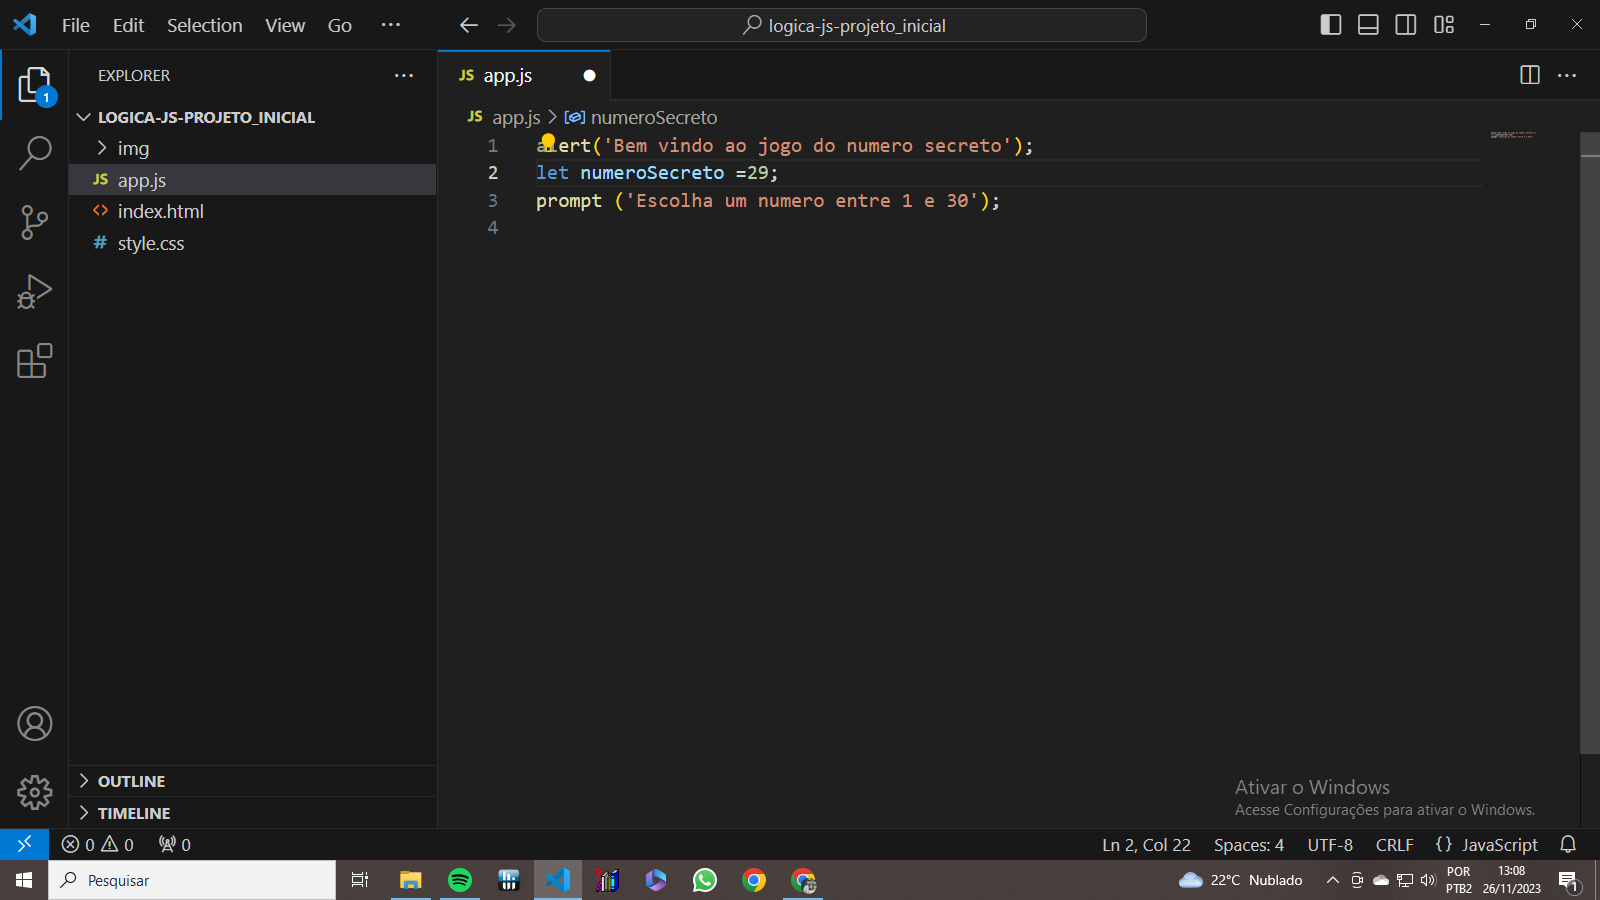Image resolution: width=1600 pixels, height=900 pixels.
Task: Click the command center search box
Action: click(842, 25)
